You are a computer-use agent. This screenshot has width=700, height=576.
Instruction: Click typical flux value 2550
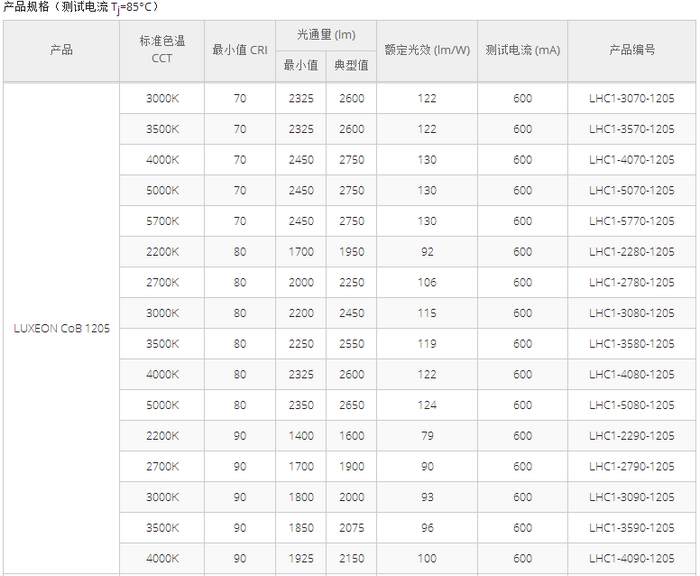[x=352, y=344]
